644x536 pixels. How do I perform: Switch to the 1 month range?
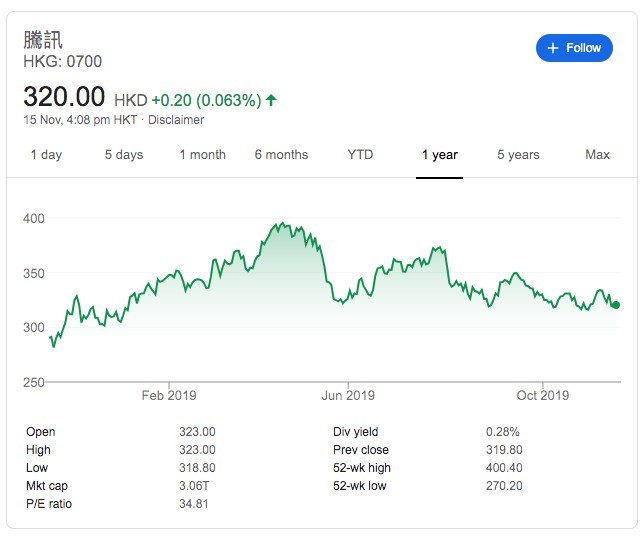point(202,155)
